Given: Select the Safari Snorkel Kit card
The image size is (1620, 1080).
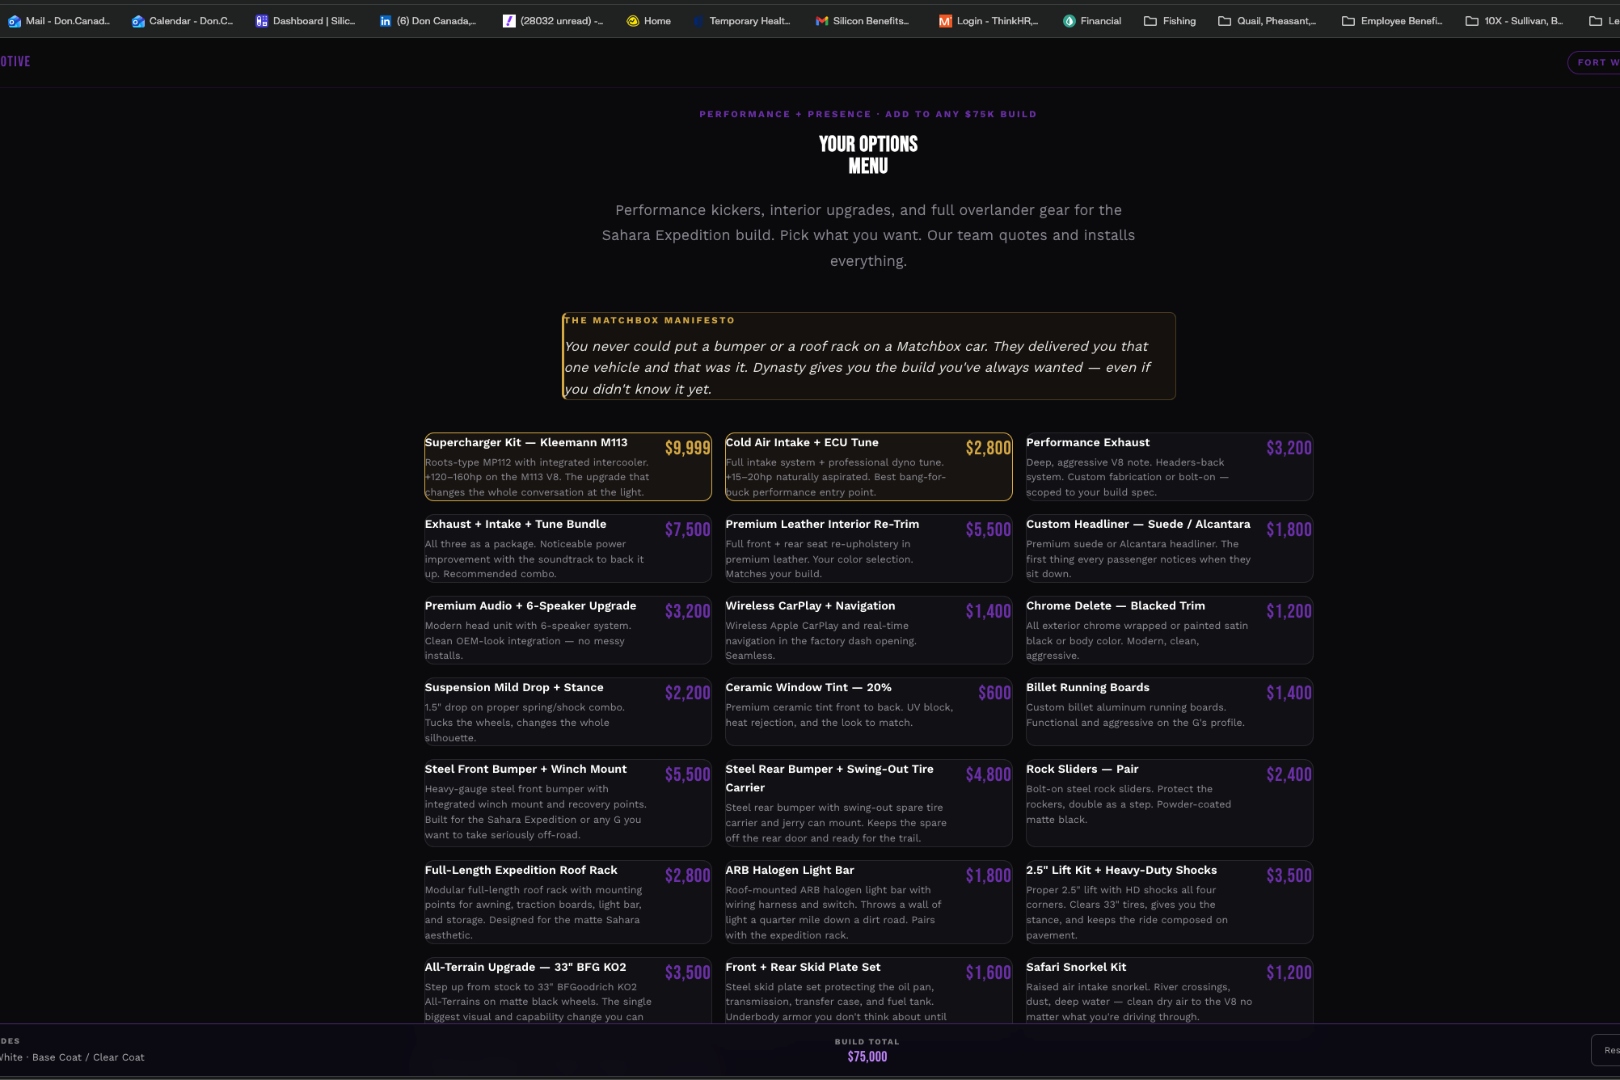Looking at the screenshot, I should tap(1169, 991).
